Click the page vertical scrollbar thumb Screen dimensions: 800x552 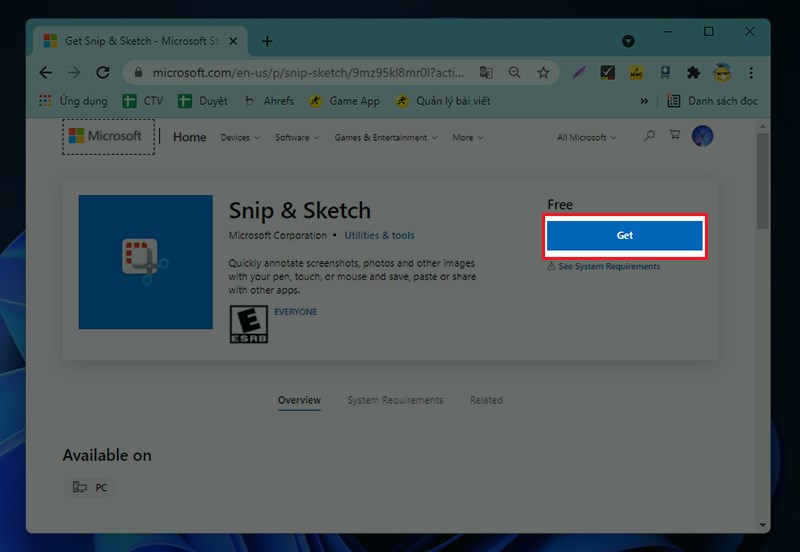pos(762,181)
